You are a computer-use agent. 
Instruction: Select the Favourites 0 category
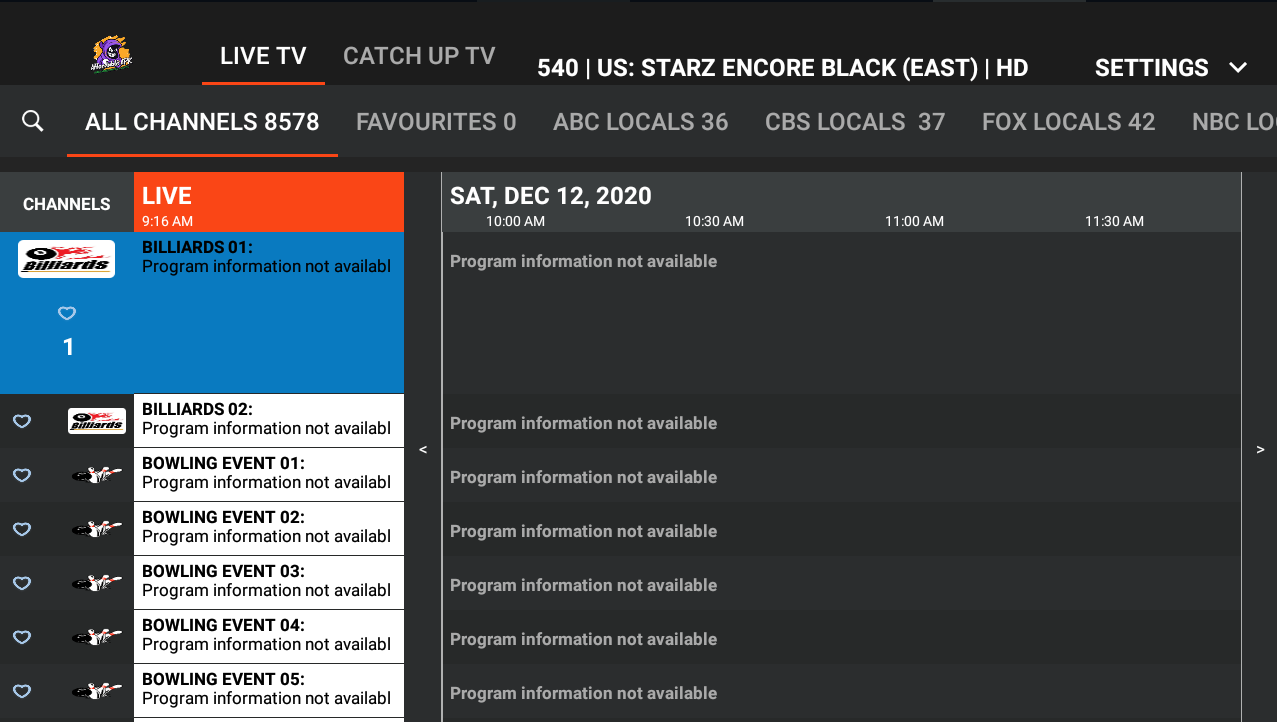(436, 122)
